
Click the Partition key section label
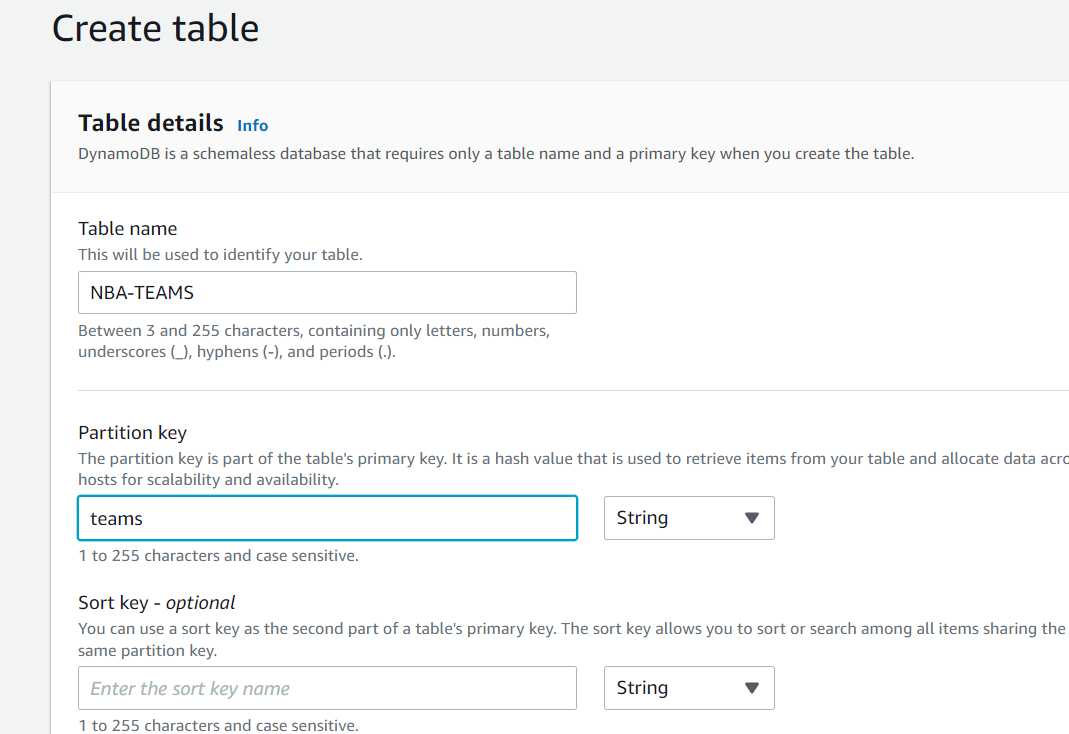[132, 432]
